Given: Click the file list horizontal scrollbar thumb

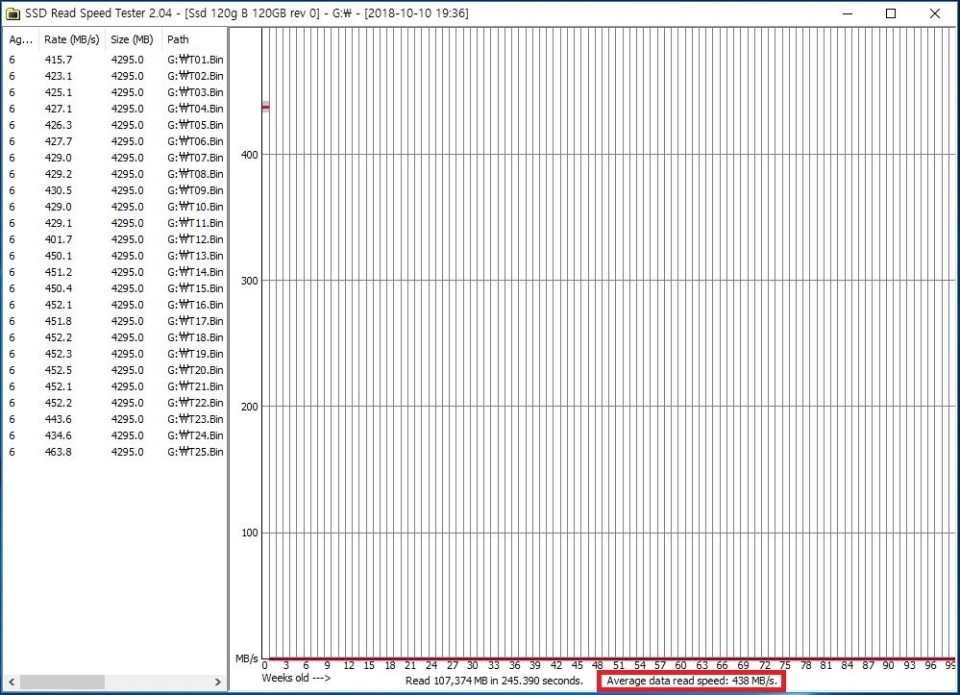Looking at the screenshot, I should coord(62,682).
